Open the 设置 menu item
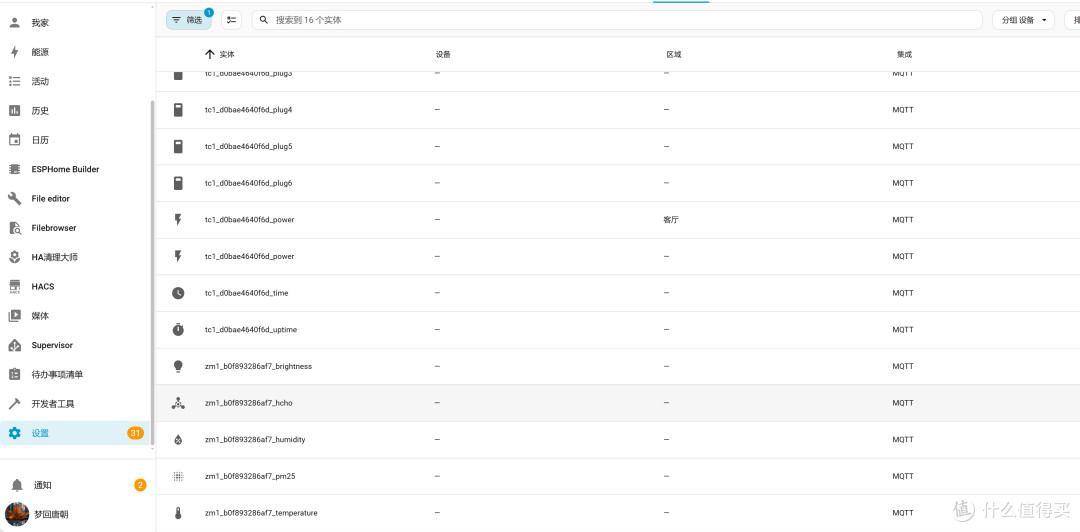1080x532 pixels. coord(74,433)
